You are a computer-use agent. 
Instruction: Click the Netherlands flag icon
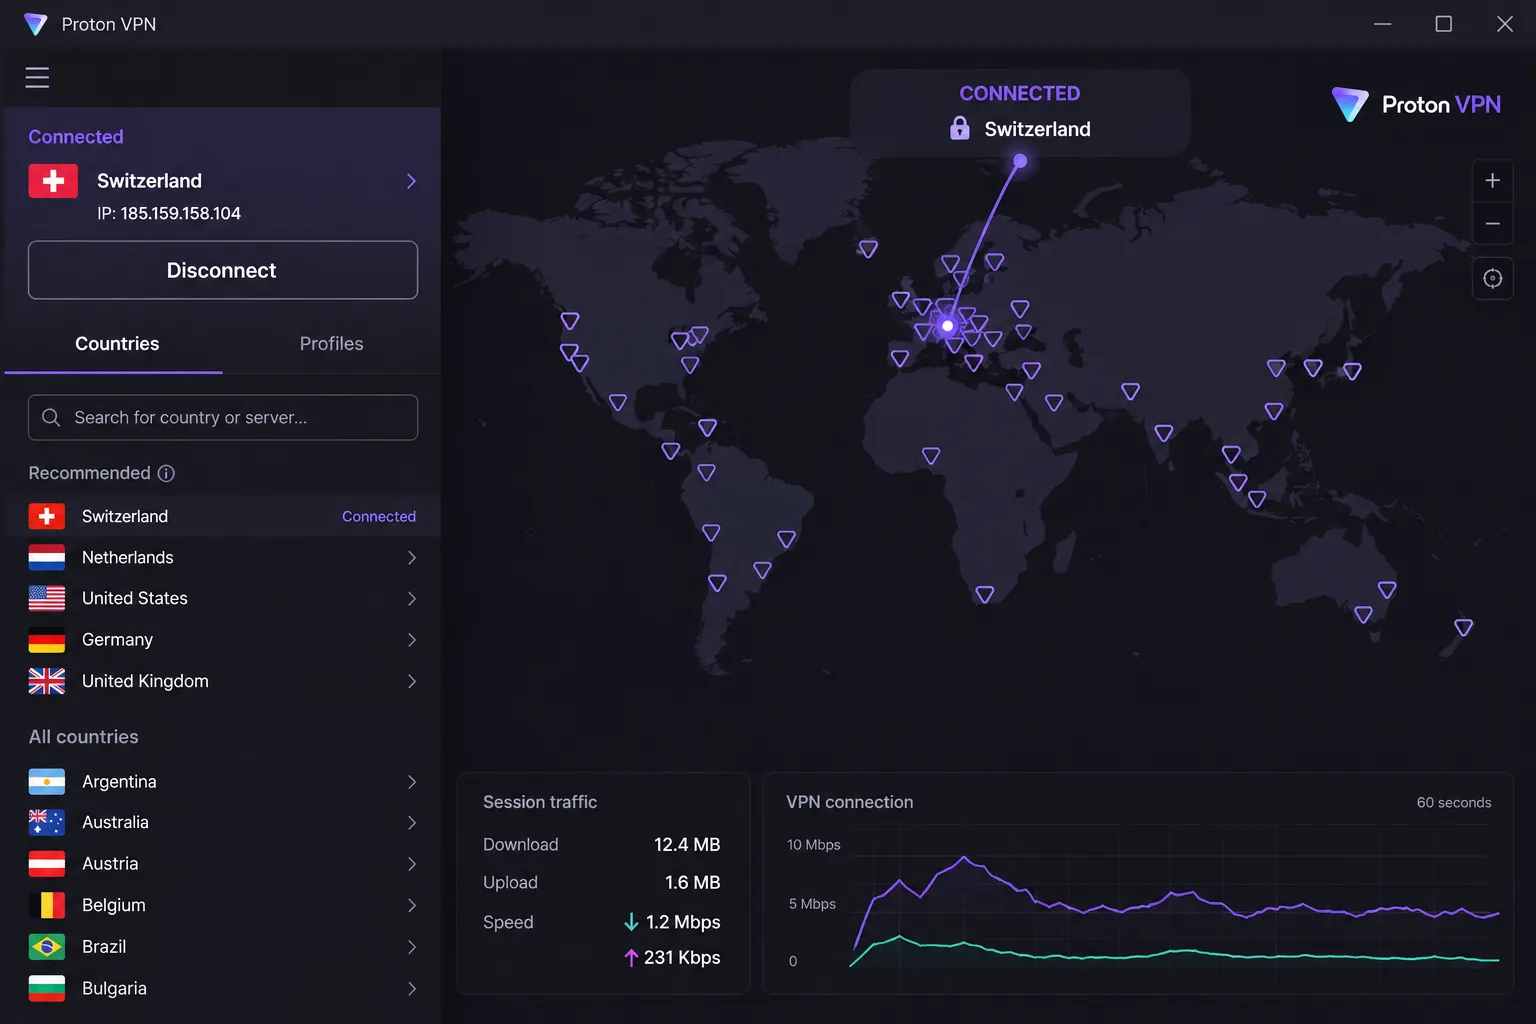(x=47, y=558)
